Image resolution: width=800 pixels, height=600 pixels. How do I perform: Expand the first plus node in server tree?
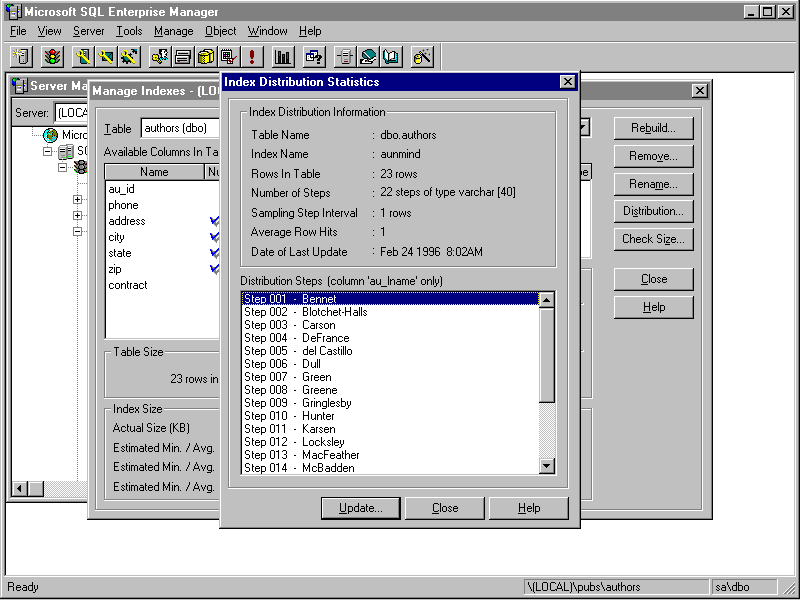(x=78, y=200)
